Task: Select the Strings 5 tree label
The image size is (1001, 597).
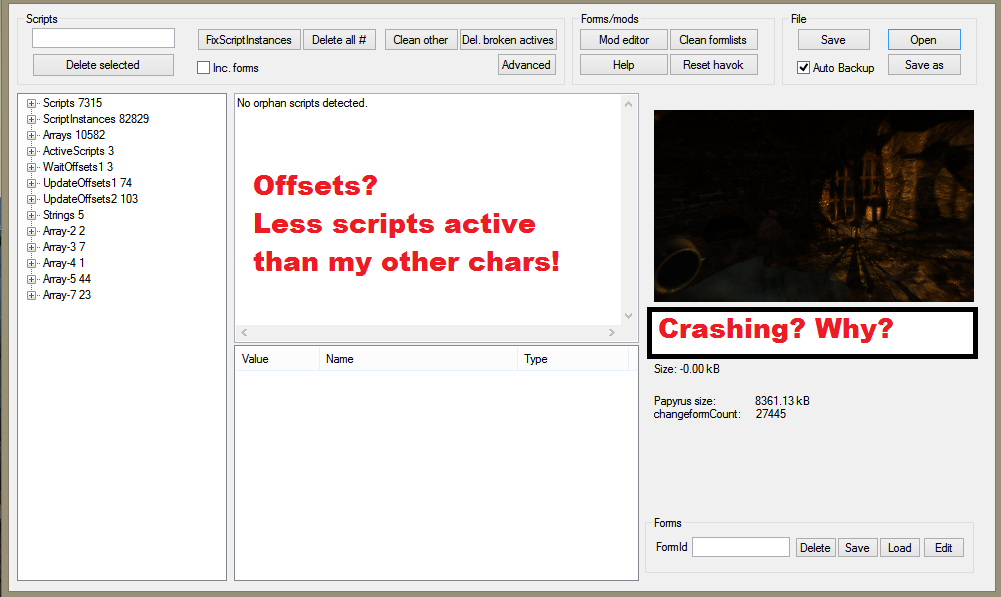Action: pos(63,215)
